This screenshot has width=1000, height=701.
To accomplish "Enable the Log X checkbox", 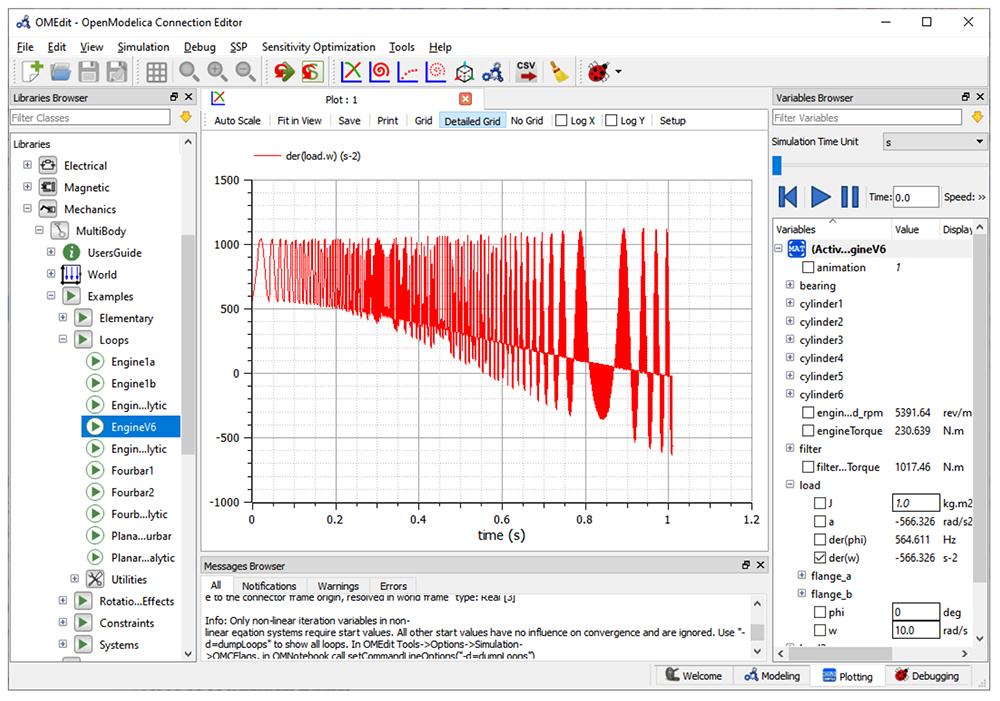I will [561, 121].
